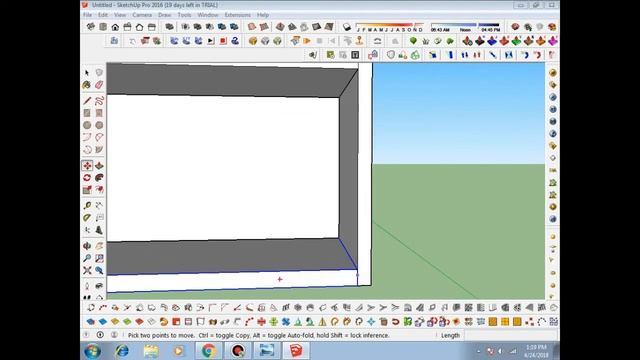Open the Windows Start menu
This screenshot has width=640, height=360.
tap(93, 351)
